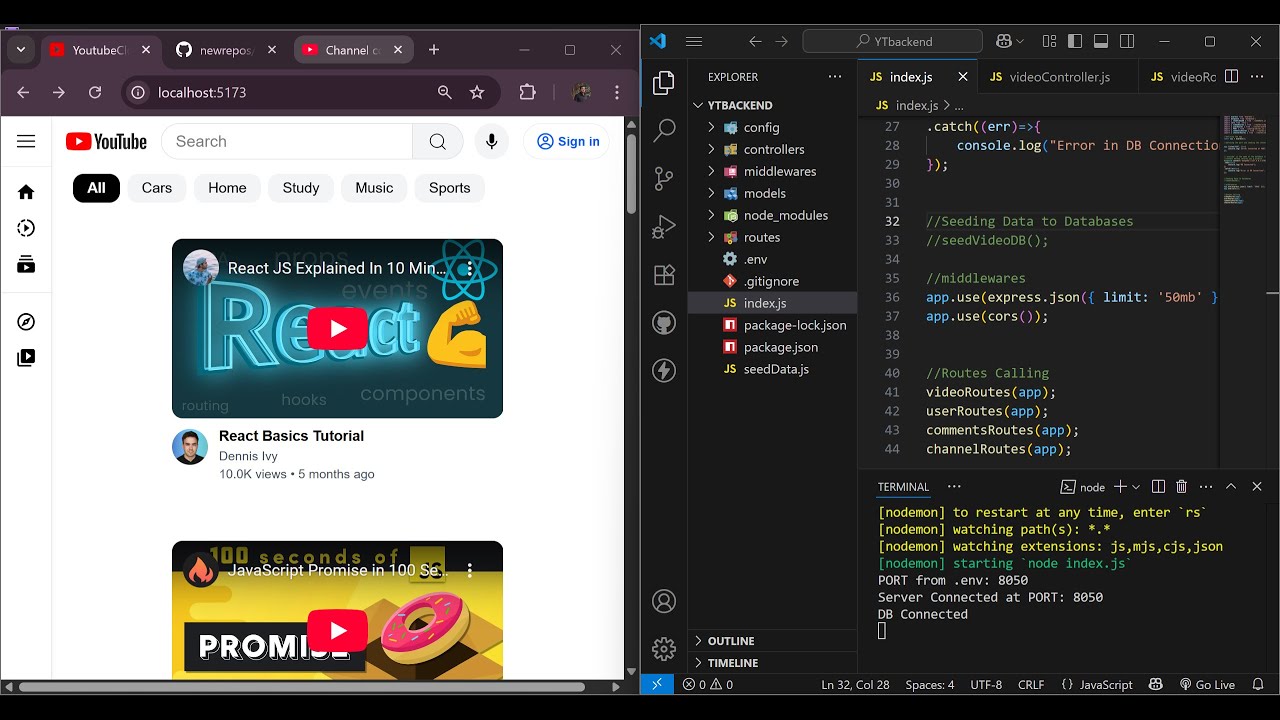Click voice search microphone icon
Image resolution: width=1280 pixels, height=720 pixels.
[491, 141]
